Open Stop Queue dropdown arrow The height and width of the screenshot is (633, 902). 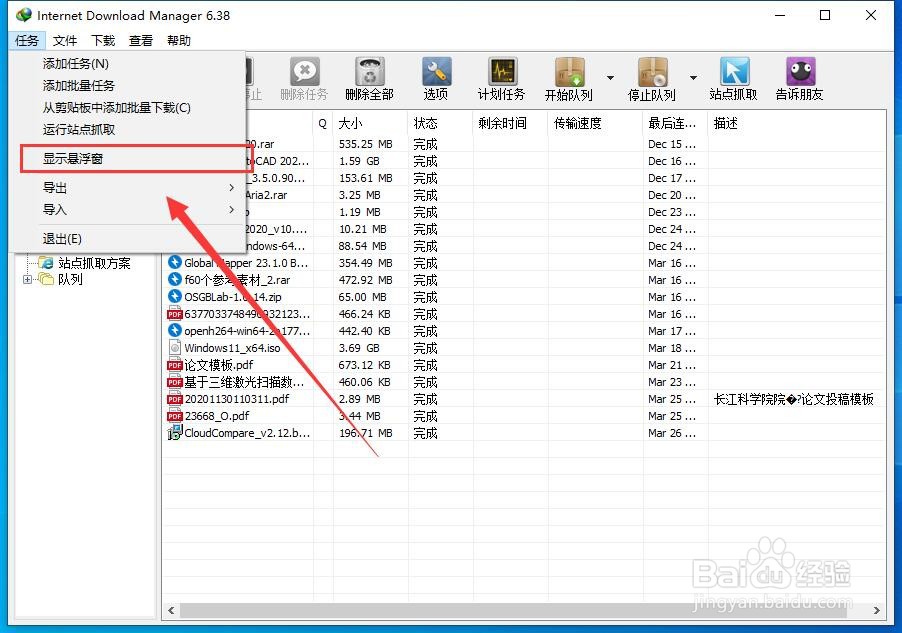pos(693,78)
